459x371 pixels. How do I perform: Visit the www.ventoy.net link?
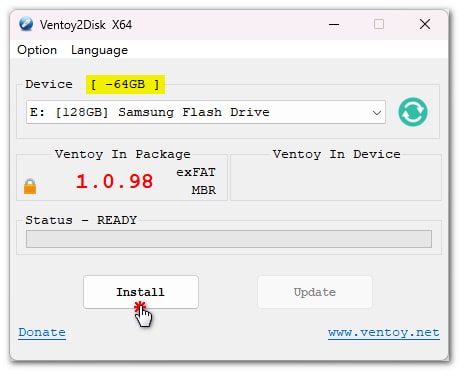coord(384,332)
